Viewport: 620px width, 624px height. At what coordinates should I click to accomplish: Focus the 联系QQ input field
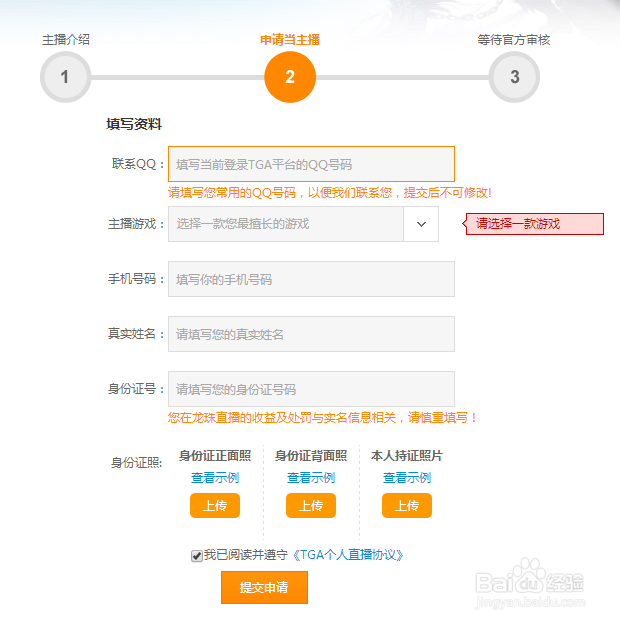311,164
